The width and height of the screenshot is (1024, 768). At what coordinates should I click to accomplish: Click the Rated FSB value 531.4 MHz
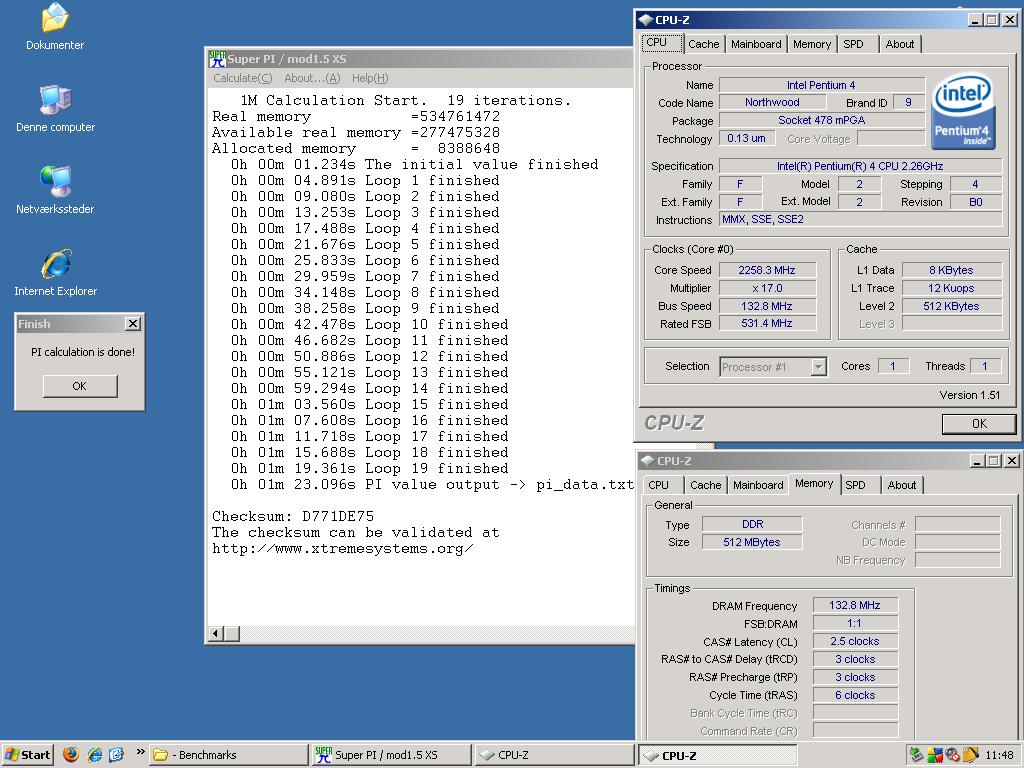[767, 323]
